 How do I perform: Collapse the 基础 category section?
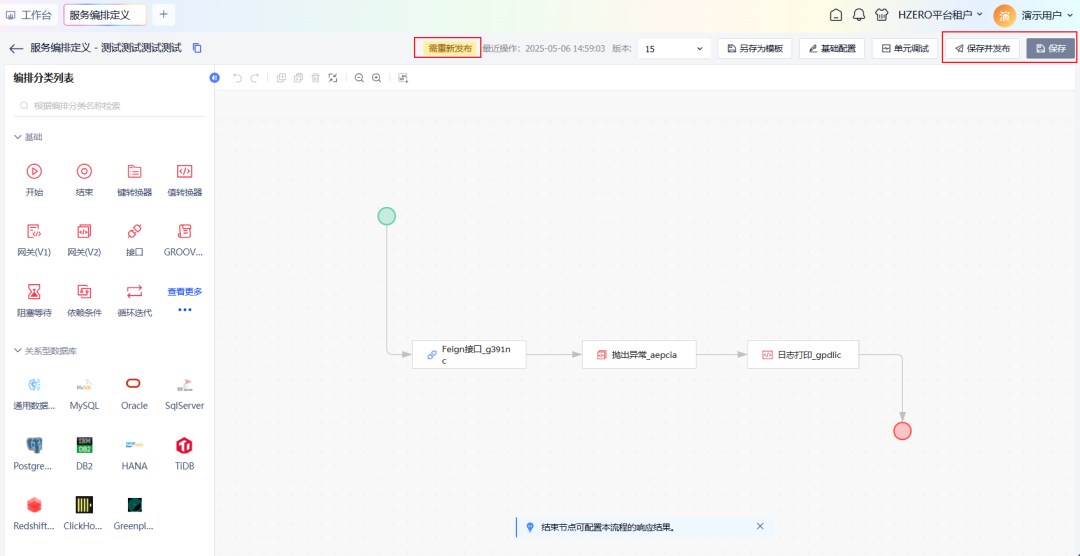tap(18, 137)
